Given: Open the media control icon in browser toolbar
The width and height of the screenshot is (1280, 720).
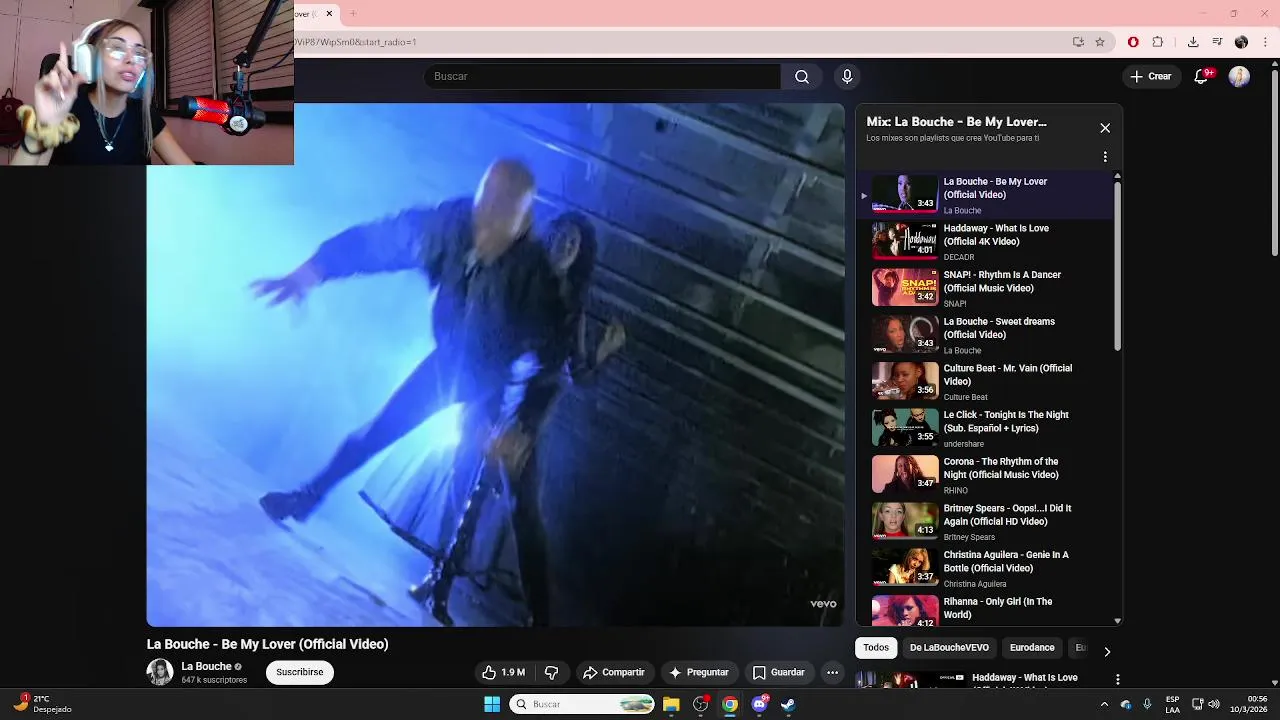Looking at the screenshot, I should tap(1217, 42).
